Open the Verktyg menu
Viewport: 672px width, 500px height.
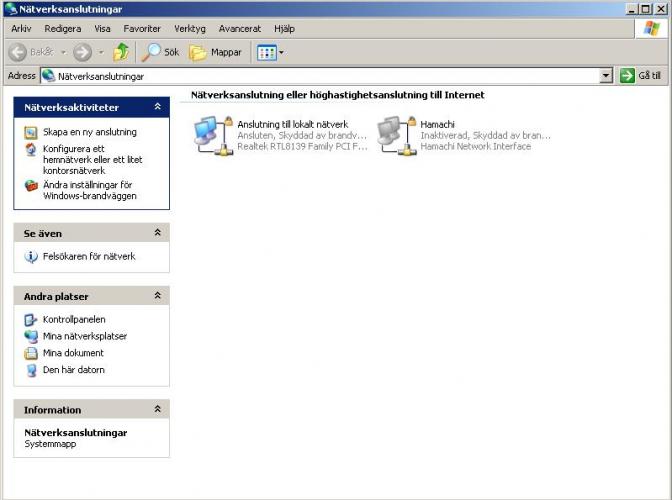pos(190,29)
